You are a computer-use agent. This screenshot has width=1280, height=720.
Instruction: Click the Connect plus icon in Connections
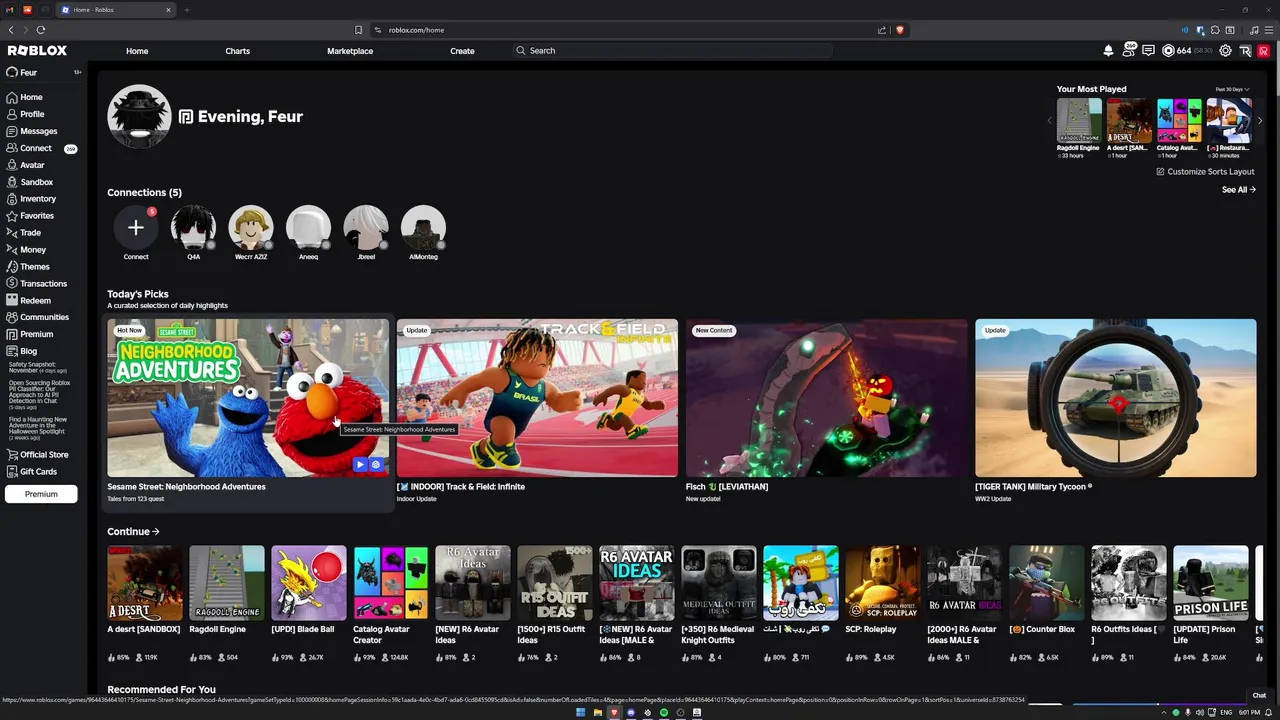pyautogui.click(x=136, y=228)
